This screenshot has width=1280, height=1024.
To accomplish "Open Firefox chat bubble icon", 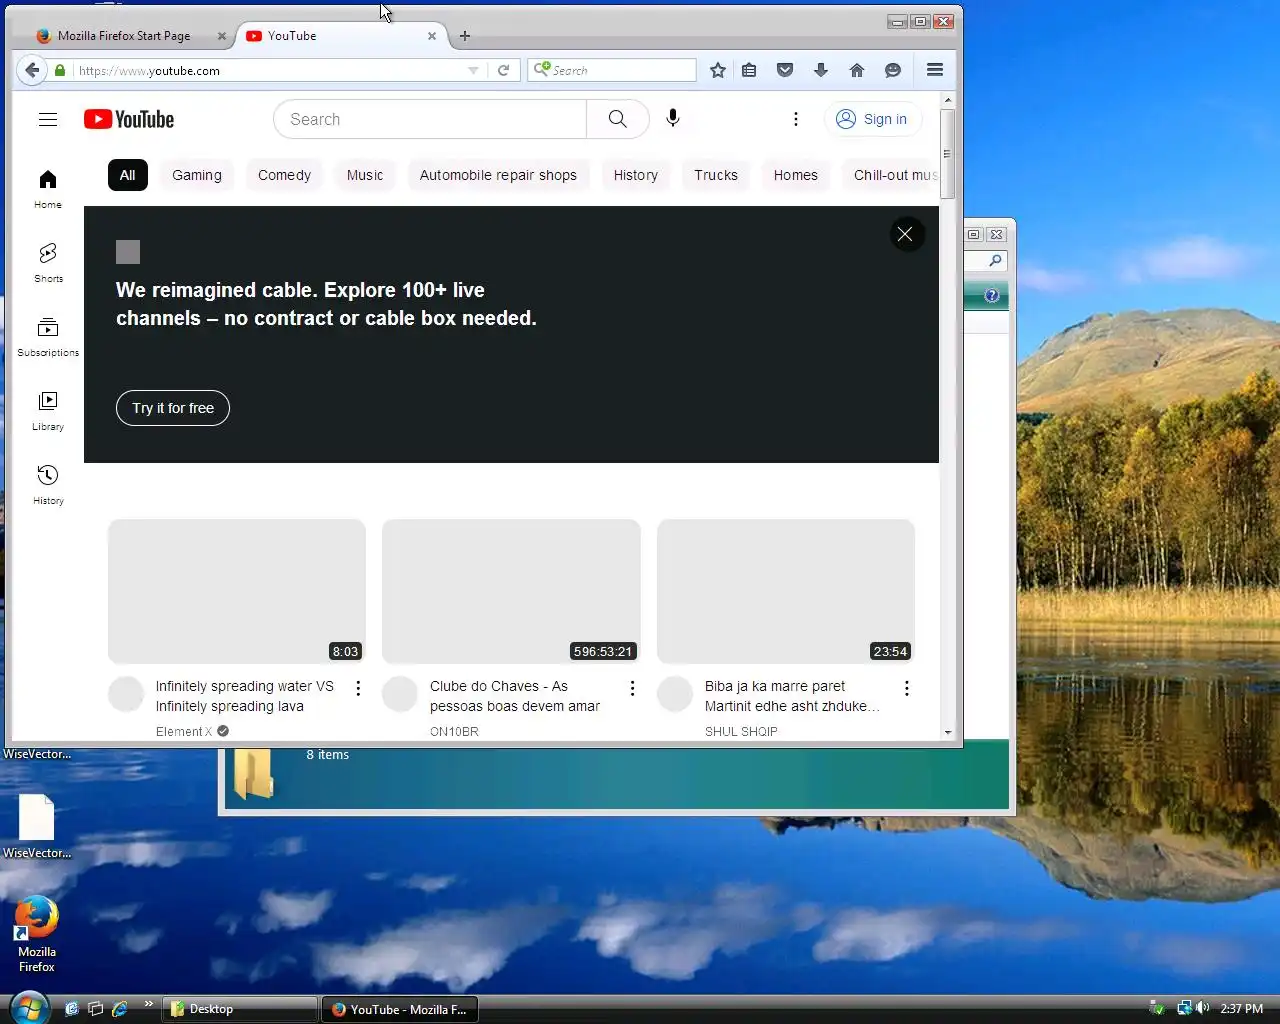I will pos(893,70).
